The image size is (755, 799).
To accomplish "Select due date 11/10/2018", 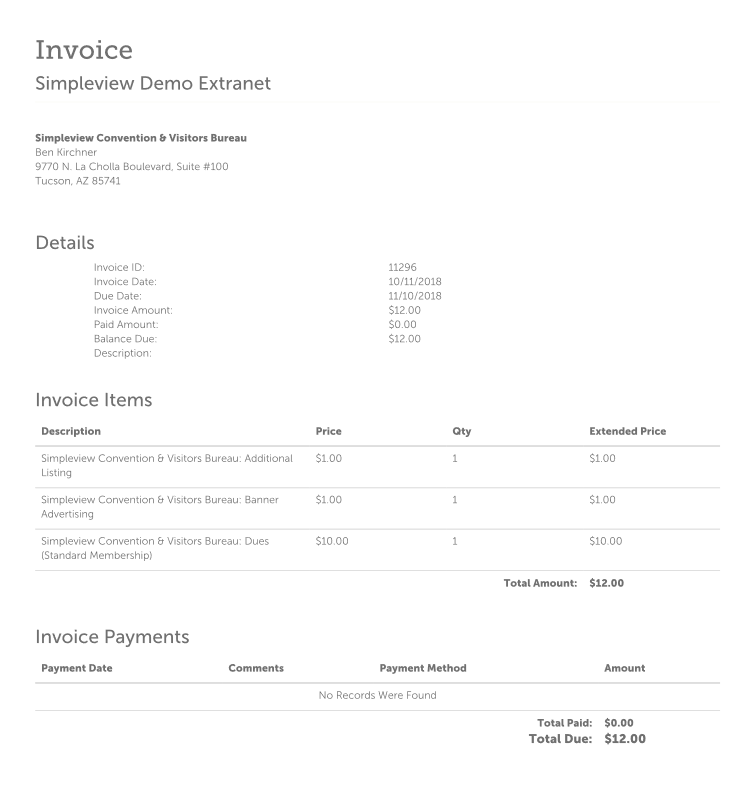I will [x=415, y=296].
